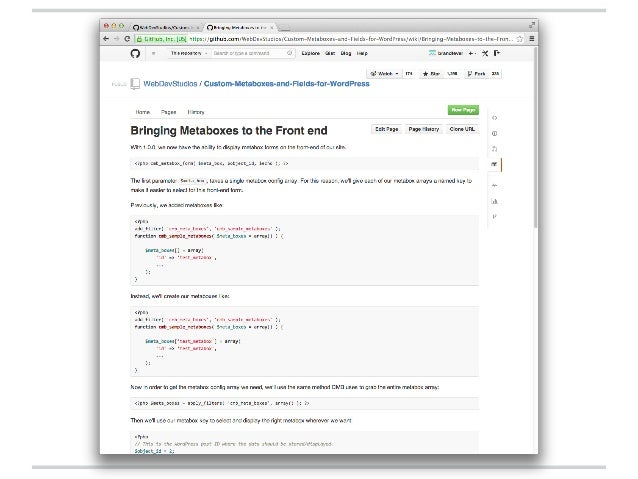The height and width of the screenshot is (479, 638).
Task: Open the WebDevStudios owner link
Action: tap(170, 84)
